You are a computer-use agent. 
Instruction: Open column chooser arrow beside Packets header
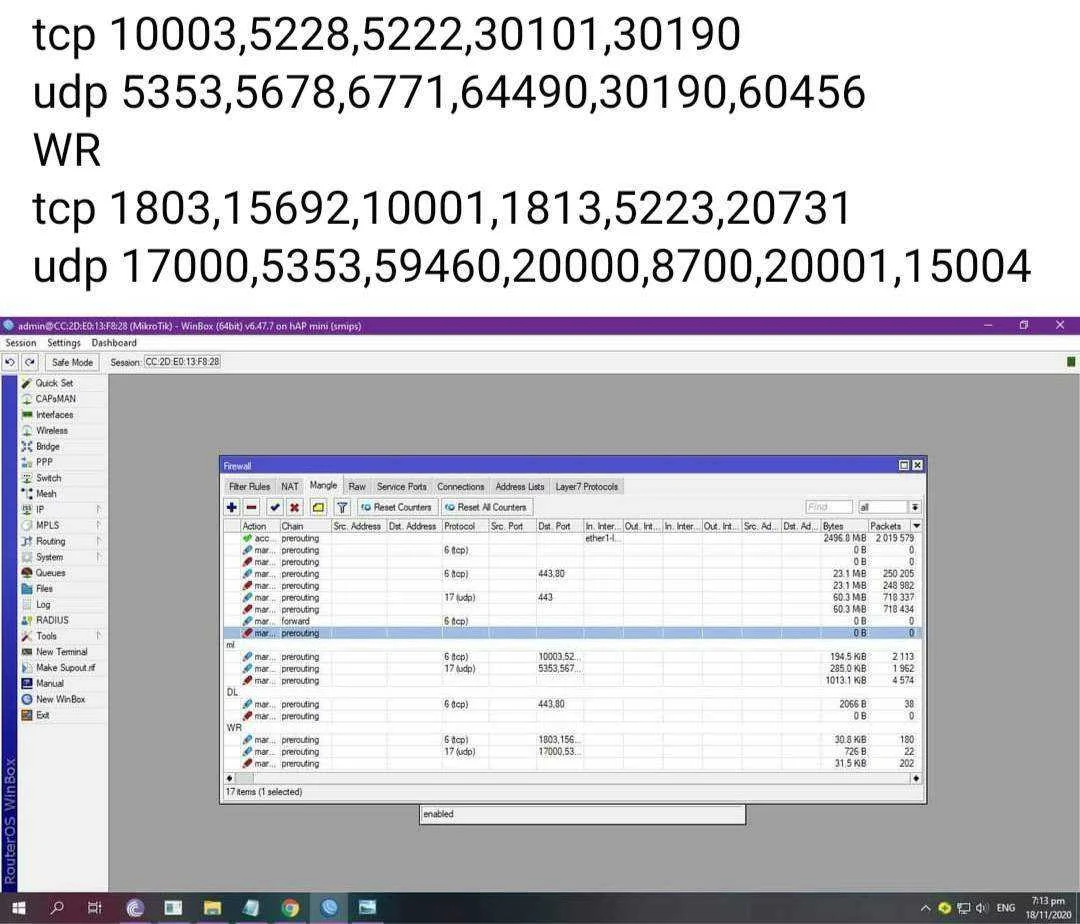click(917, 526)
